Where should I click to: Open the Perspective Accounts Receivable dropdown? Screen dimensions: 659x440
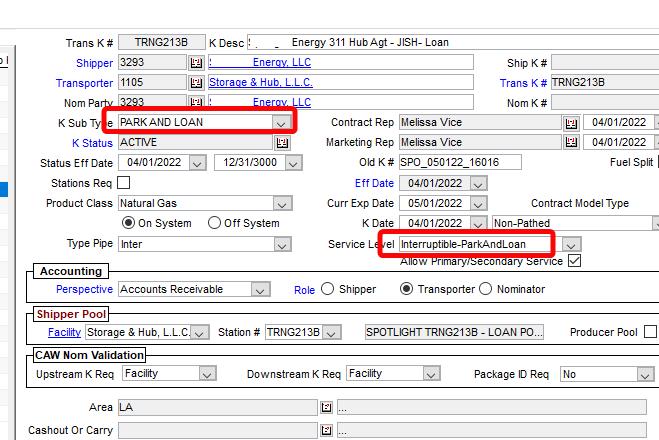(x=260, y=290)
